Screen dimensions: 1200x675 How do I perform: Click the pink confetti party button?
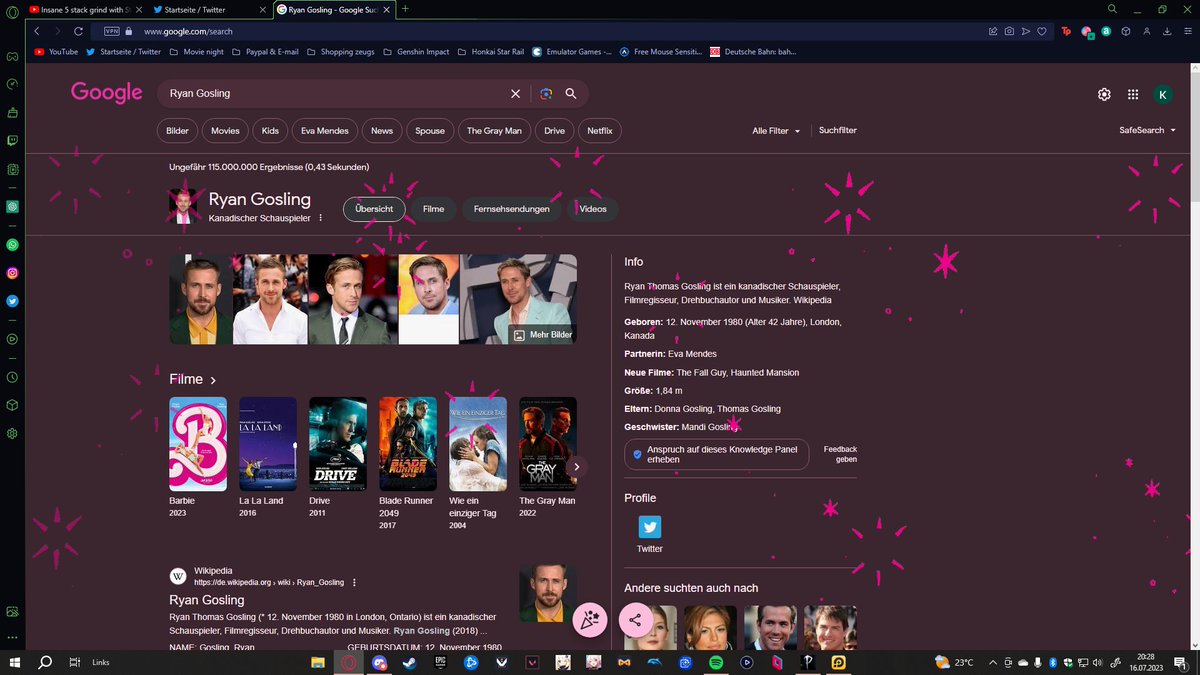point(590,620)
